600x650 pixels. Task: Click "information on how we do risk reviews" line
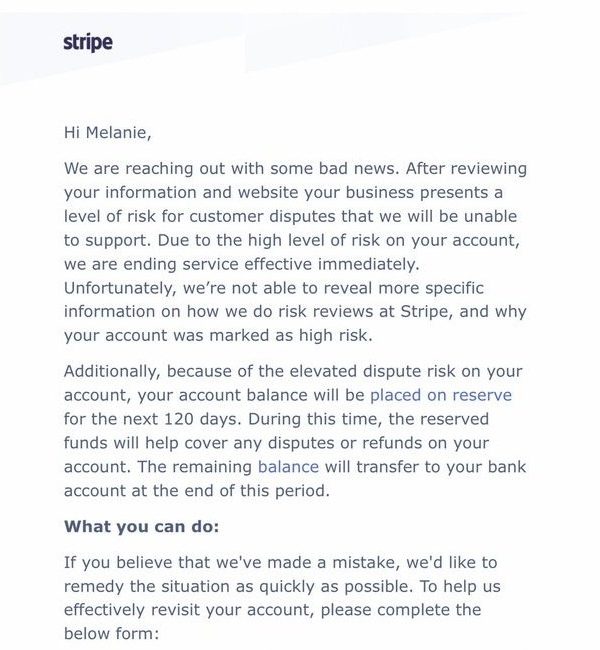(x=290, y=311)
